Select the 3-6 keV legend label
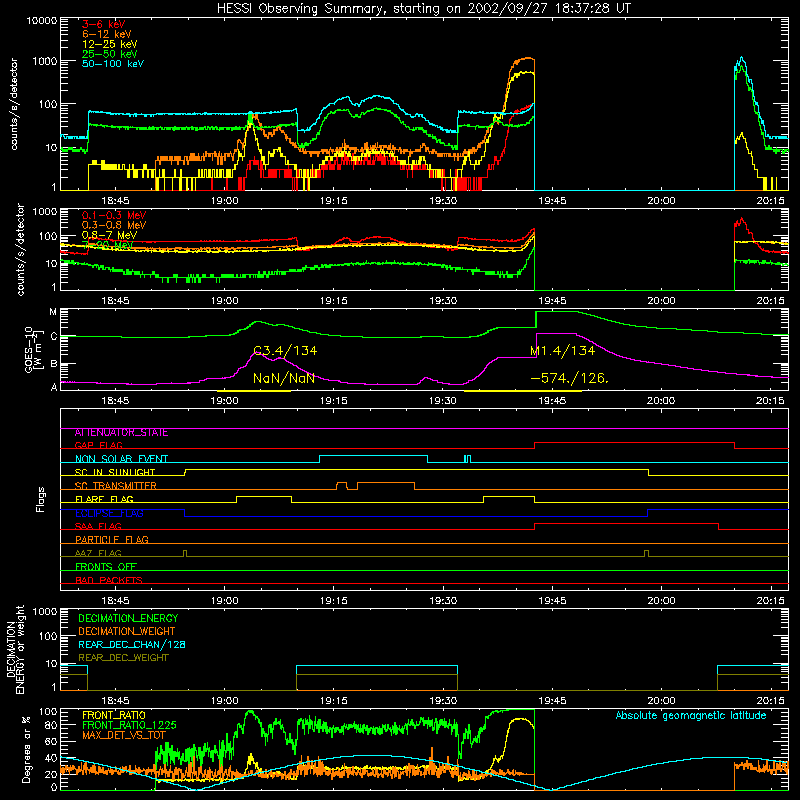The image size is (800, 800). [103, 24]
